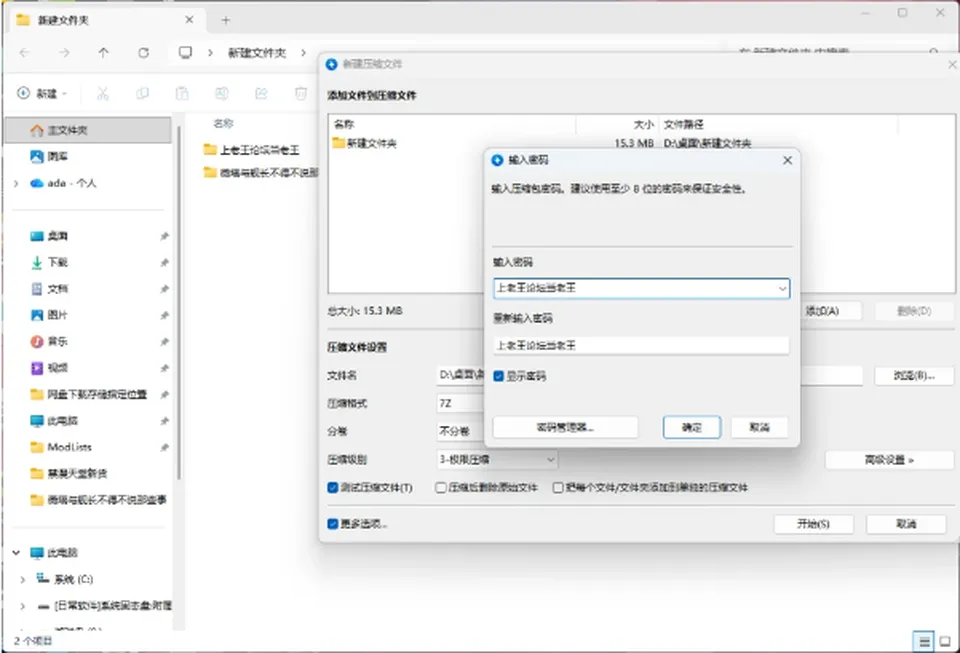The height and width of the screenshot is (653, 960).
Task: Select 主文件夹 in the navigation pane
Action: 88,130
